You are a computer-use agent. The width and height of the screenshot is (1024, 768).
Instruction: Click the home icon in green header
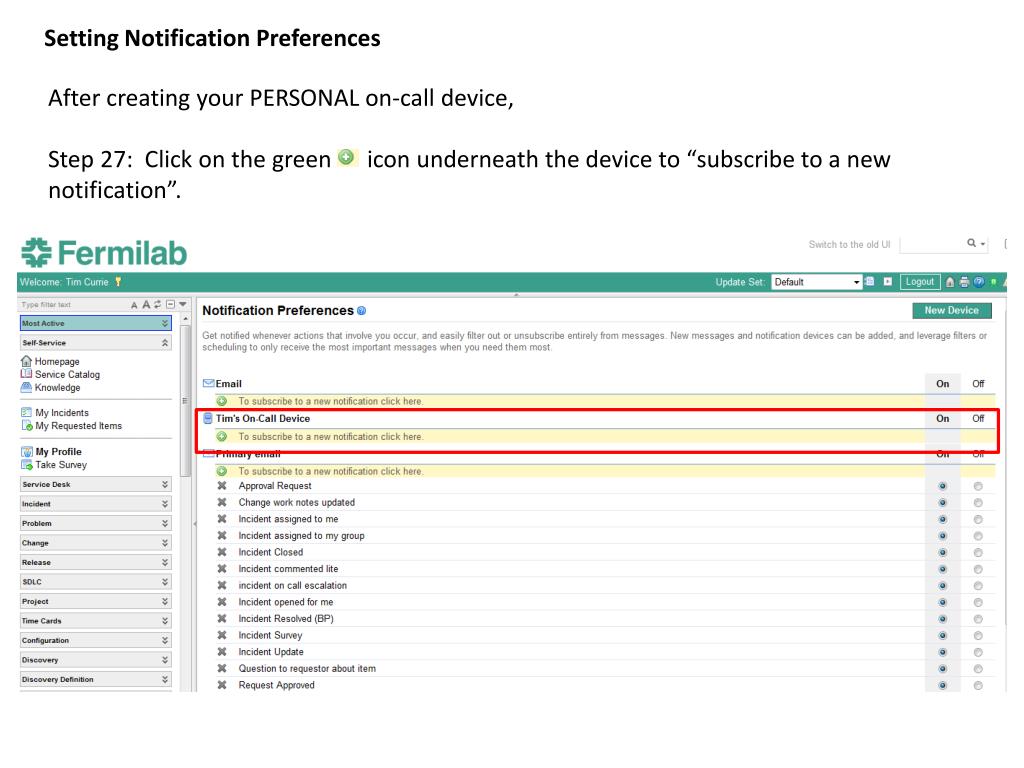coord(950,282)
